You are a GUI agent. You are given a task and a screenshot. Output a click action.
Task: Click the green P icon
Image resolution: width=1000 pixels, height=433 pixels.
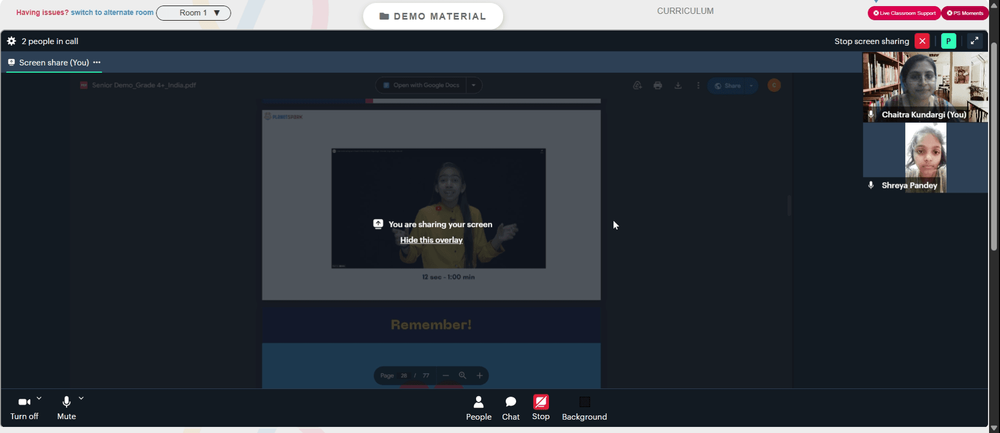[x=948, y=41]
